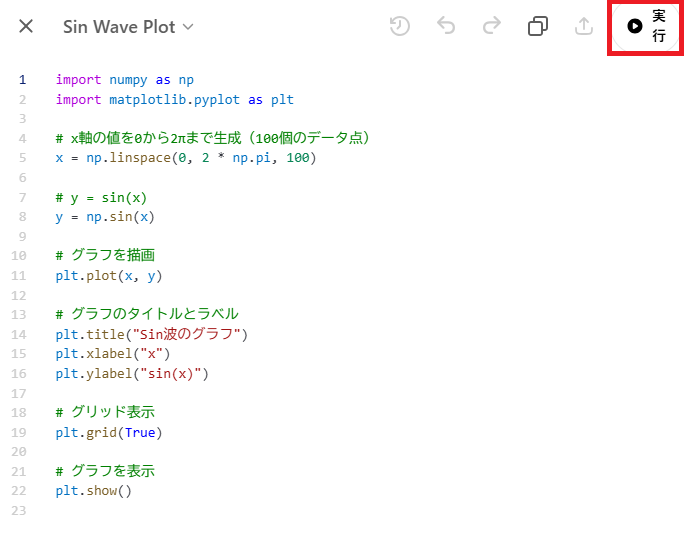Click 'import matplotlib.pyplot as plt' line
Viewport: 686px width, 546px height.
175,100
